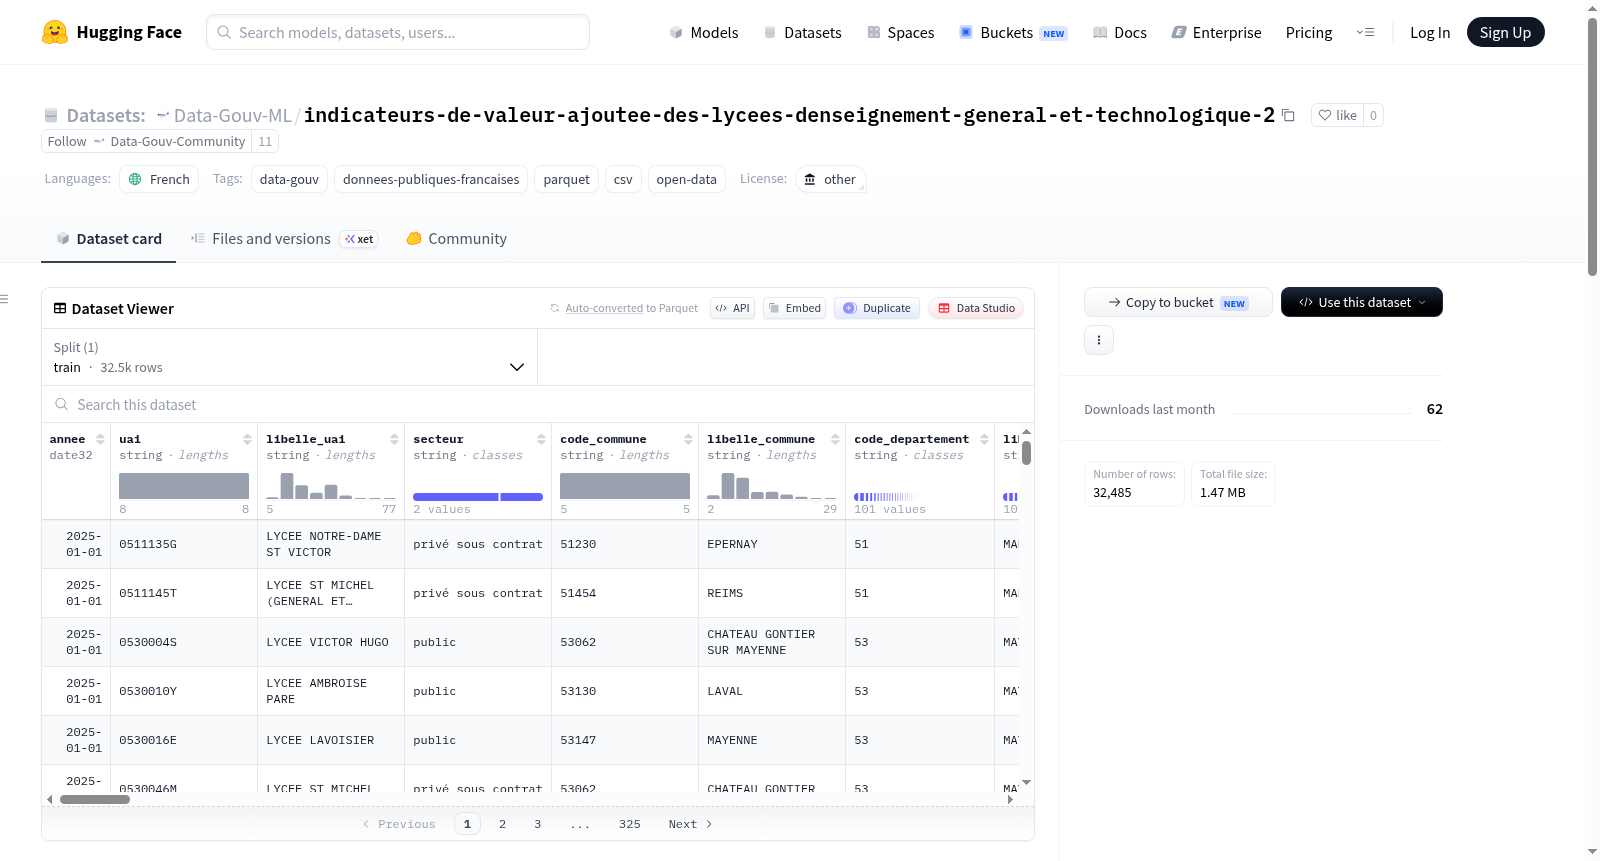Go to the Pricing page
1600x861 pixels.
click(1309, 32)
